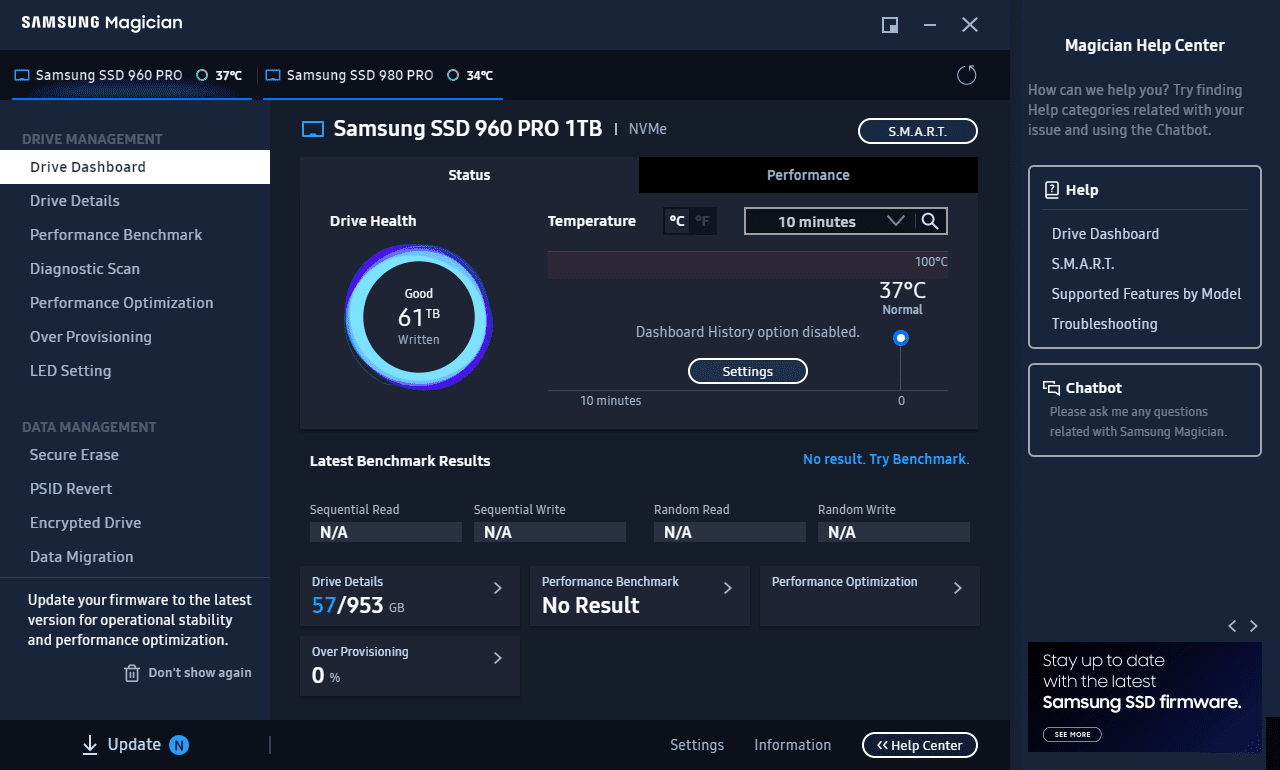The height and width of the screenshot is (770, 1280).
Task: Click the next banner arrow in Help Center
Action: point(1254,626)
